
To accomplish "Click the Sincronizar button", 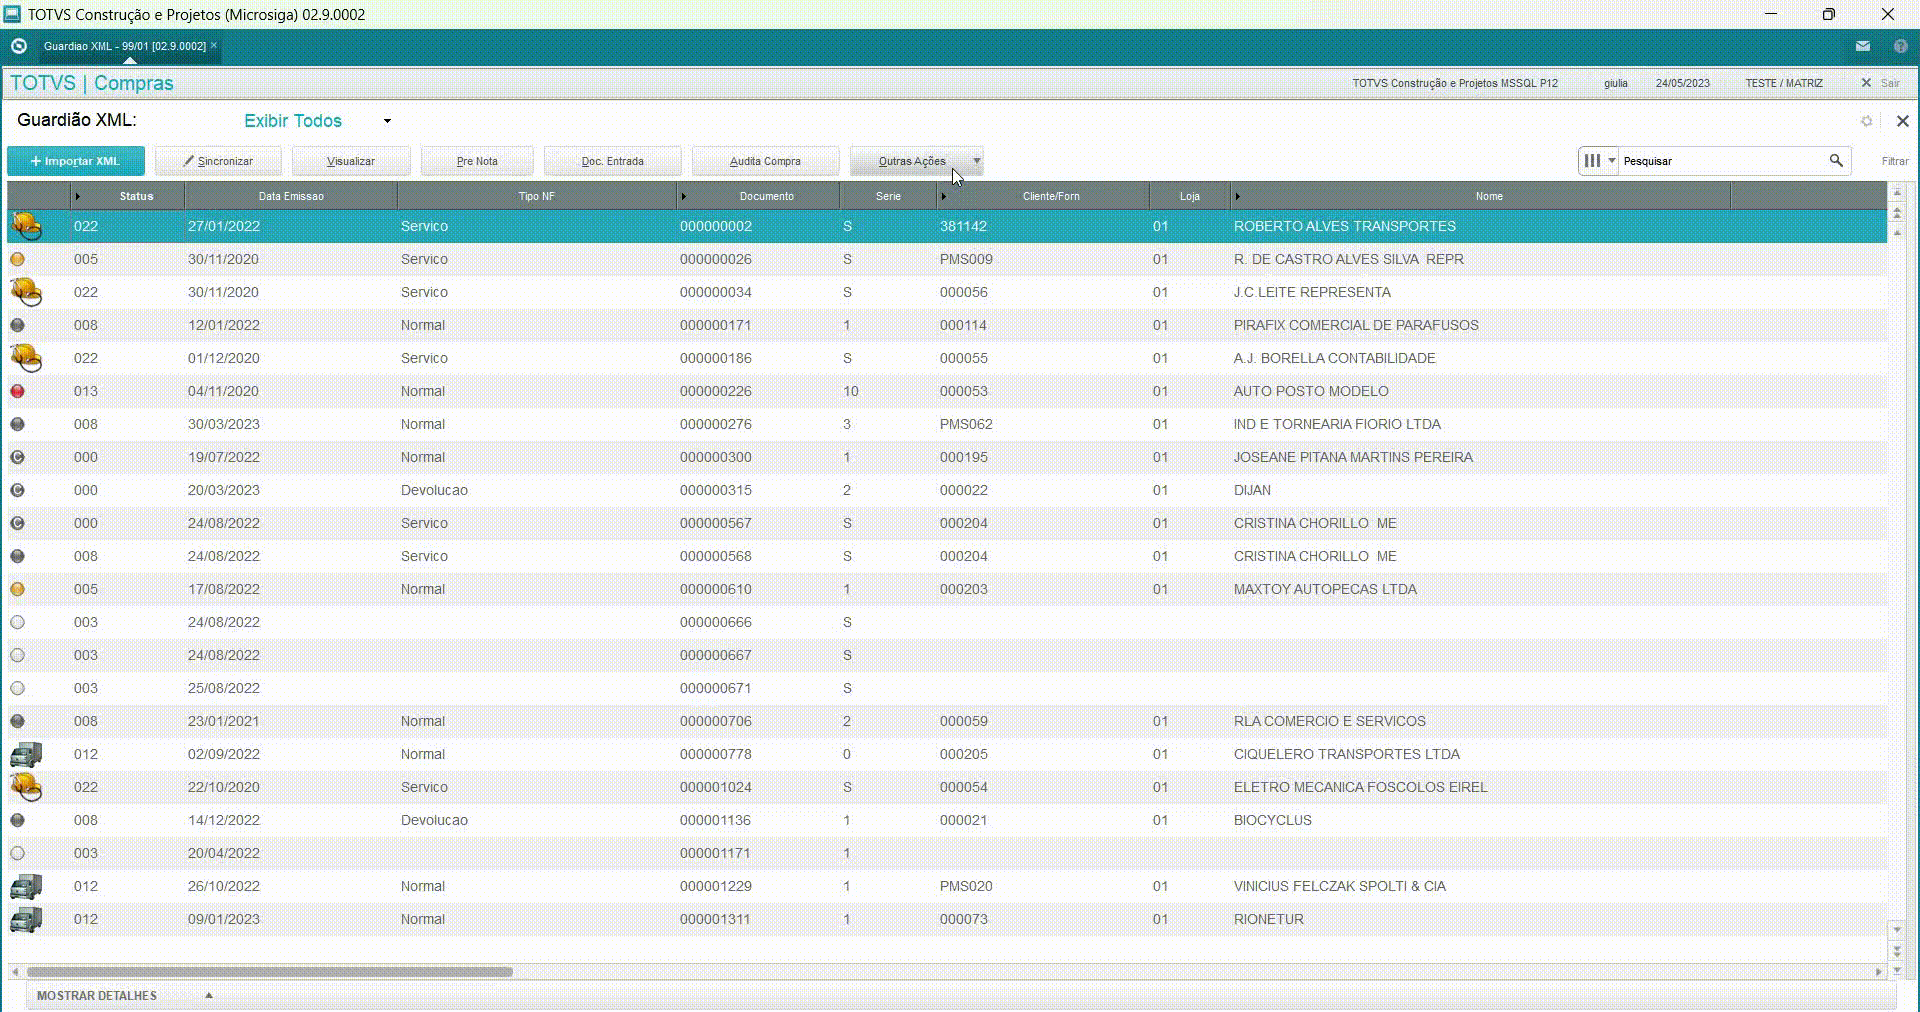I will (218, 161).
